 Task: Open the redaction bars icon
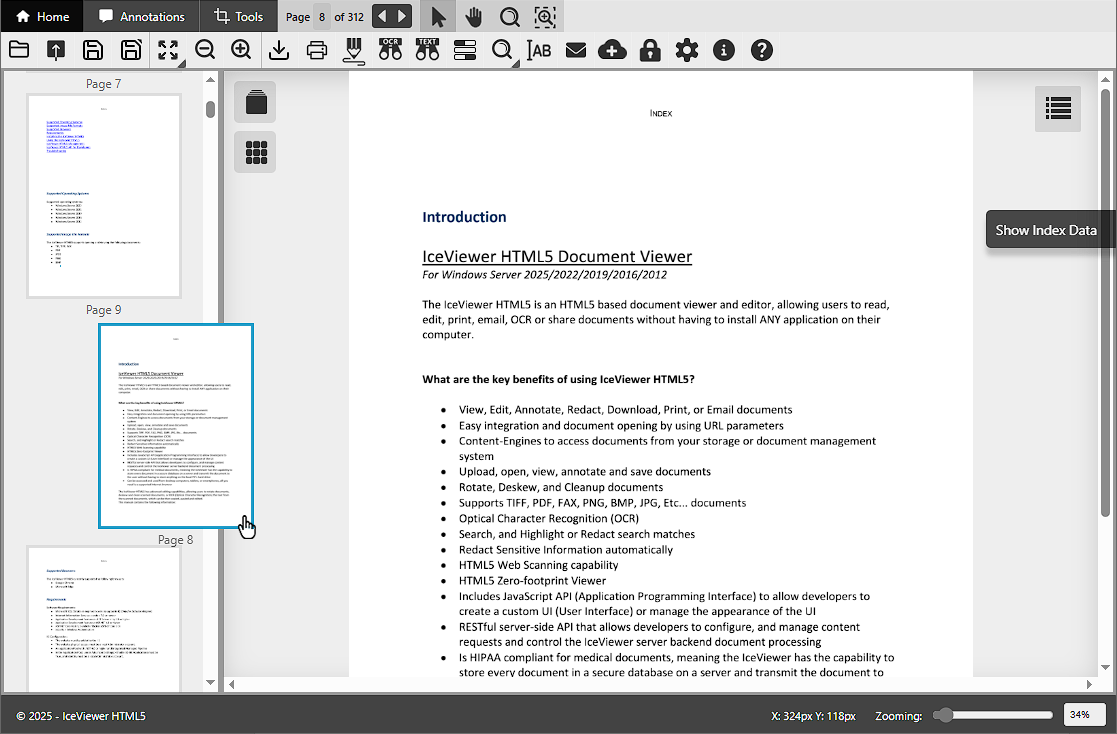pos(464,50)
